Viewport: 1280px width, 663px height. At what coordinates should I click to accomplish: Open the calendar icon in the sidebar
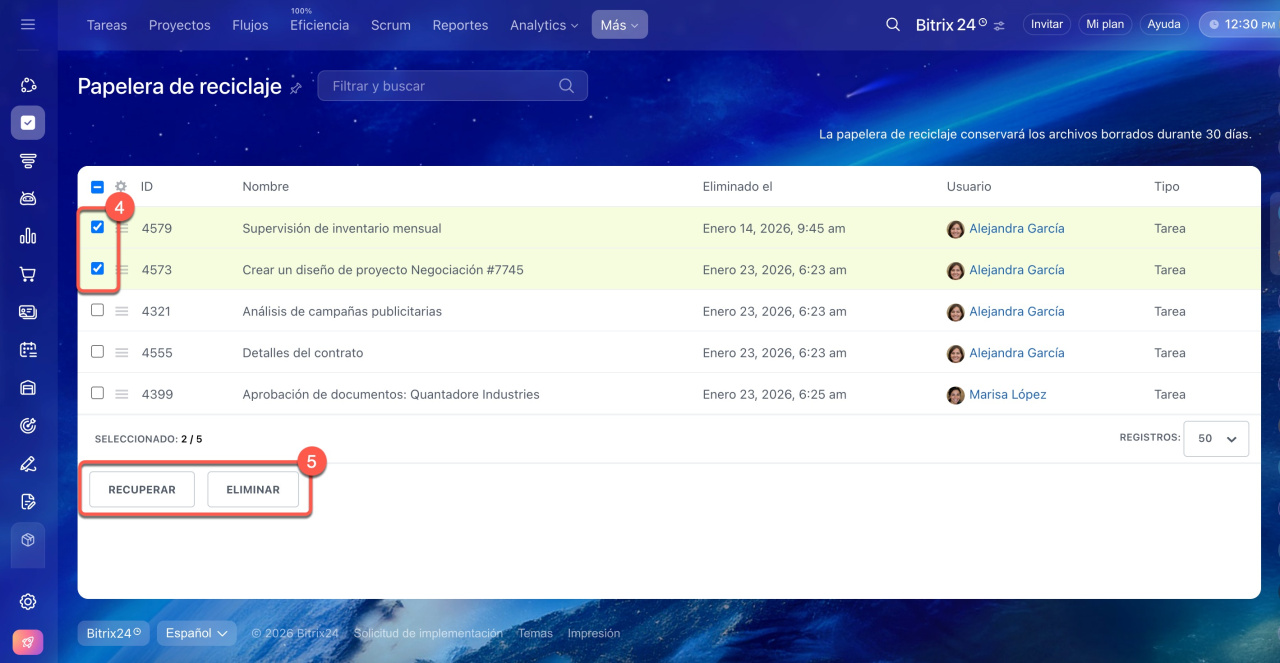click(28, 350)
